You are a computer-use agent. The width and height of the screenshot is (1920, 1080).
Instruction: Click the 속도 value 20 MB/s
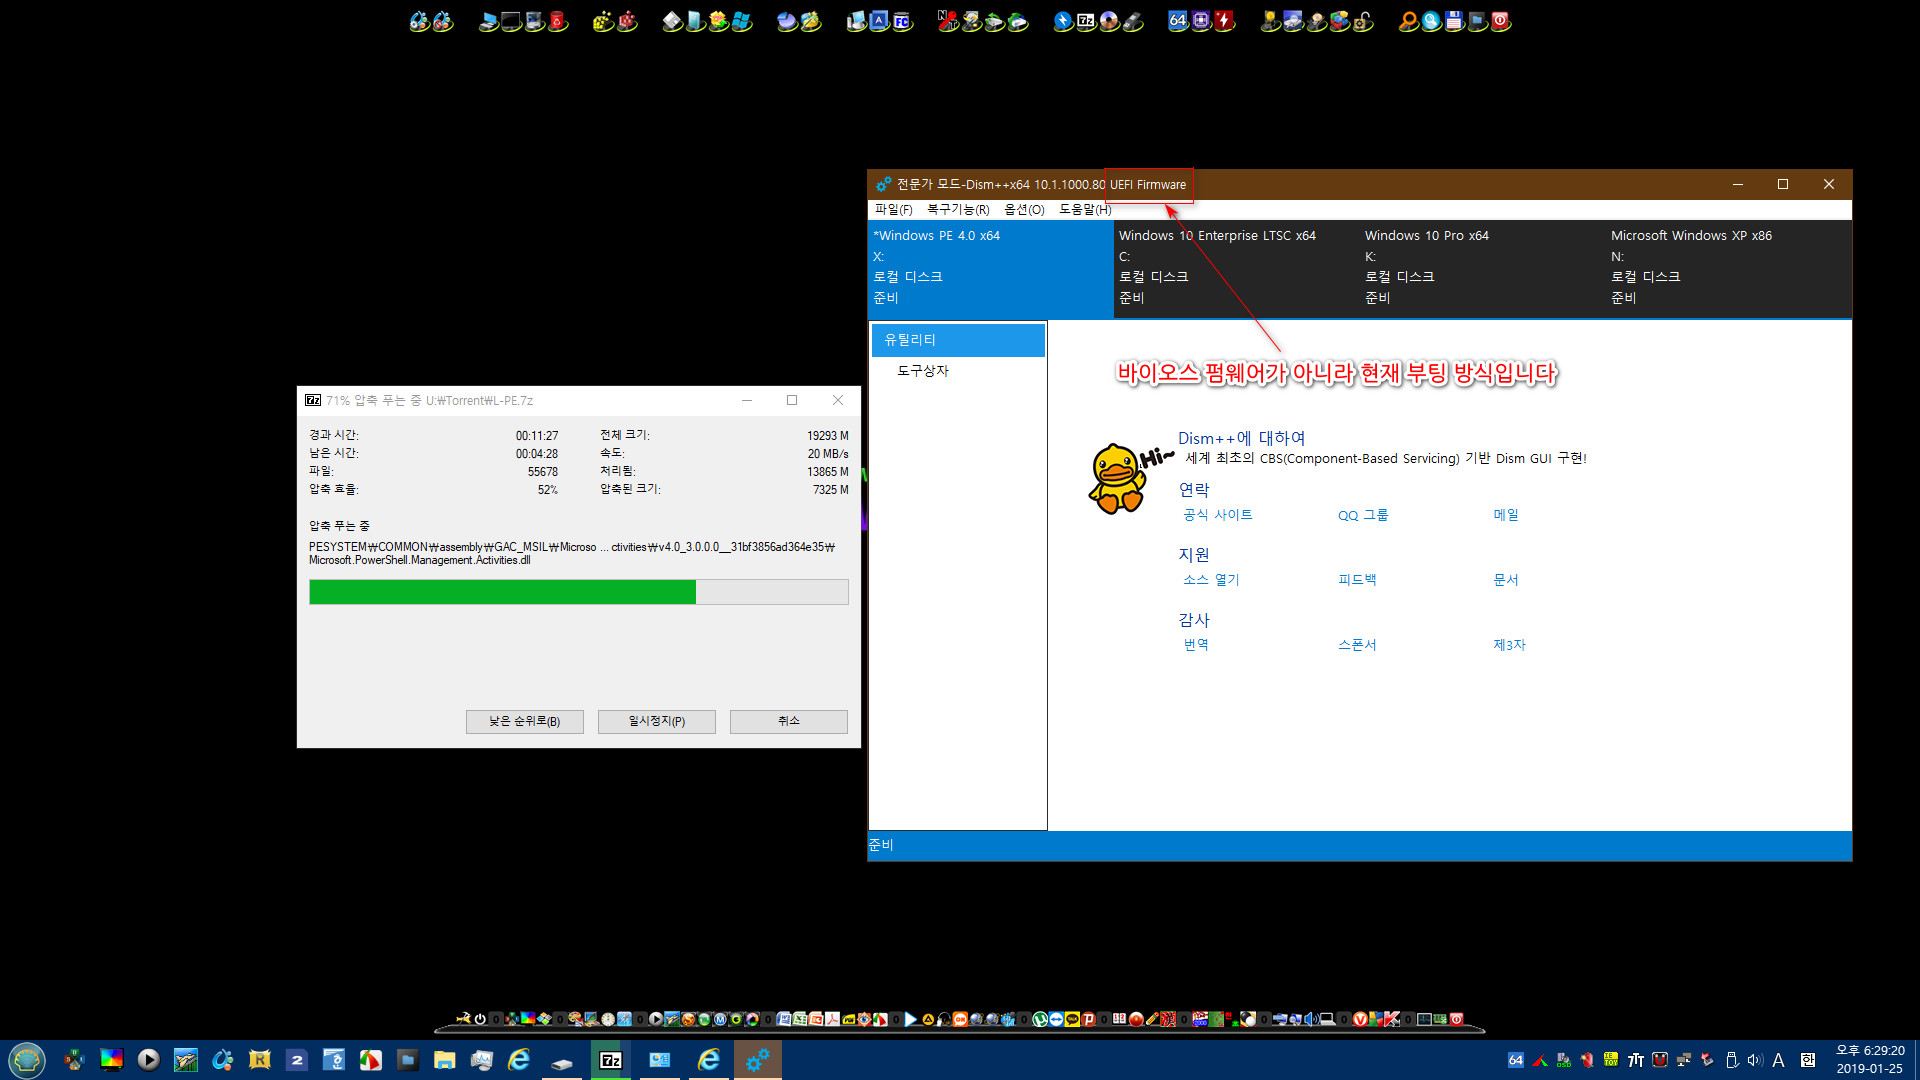[x=828, y=454]
